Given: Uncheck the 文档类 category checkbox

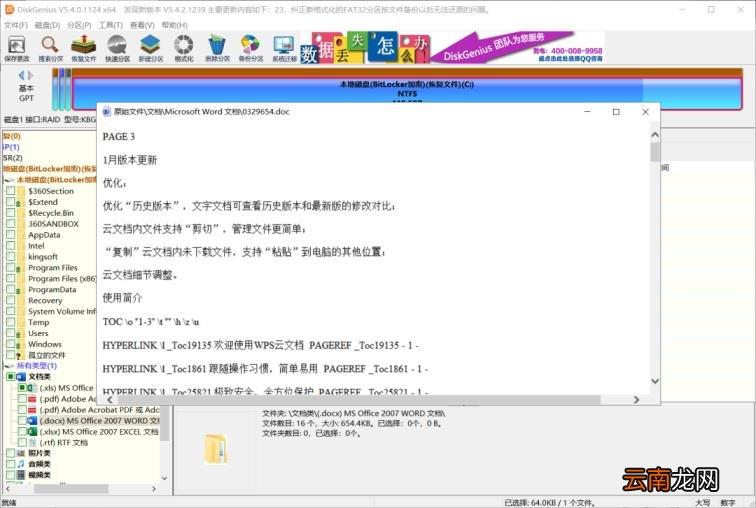Looking at the screenshot, I should tap(11, 376).
